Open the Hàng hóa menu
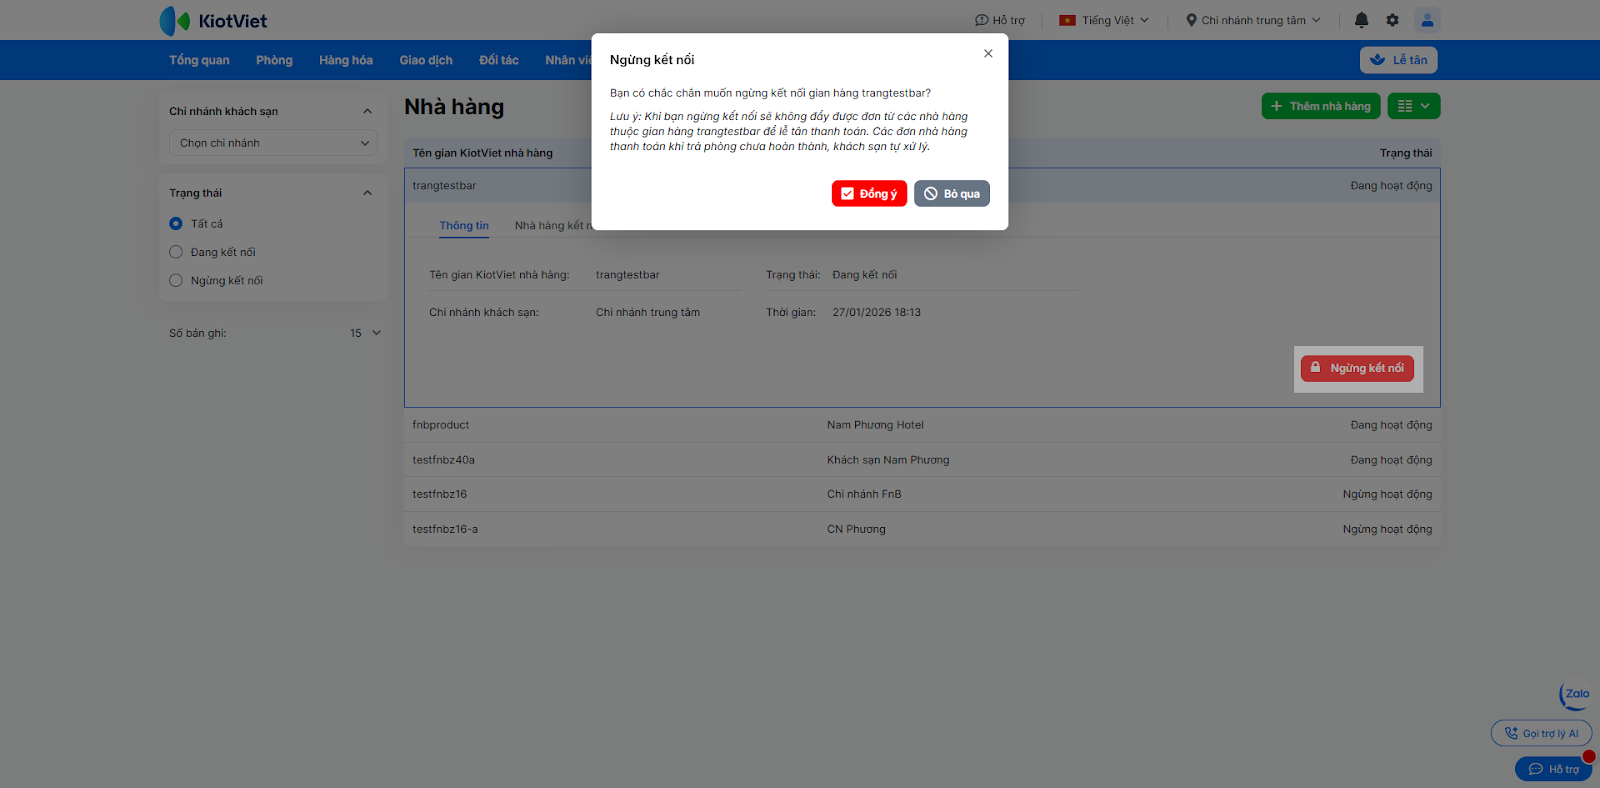The image size is (1600, 788). [346, 60]
